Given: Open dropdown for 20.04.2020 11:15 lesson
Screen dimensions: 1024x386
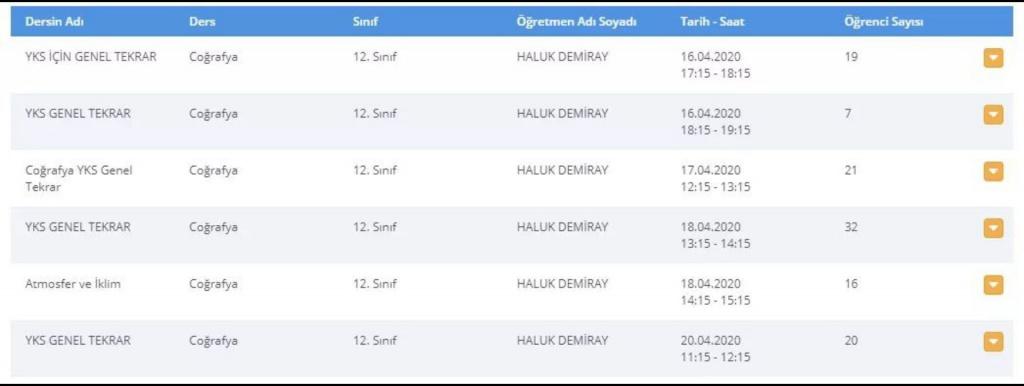Looking at the screenshot, I should coord(993,342).
